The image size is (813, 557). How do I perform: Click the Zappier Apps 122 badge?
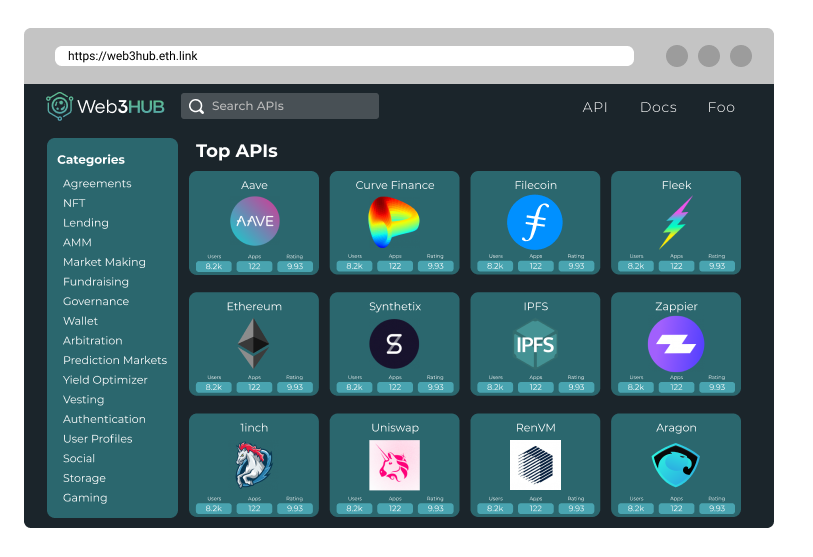[676, 387]
